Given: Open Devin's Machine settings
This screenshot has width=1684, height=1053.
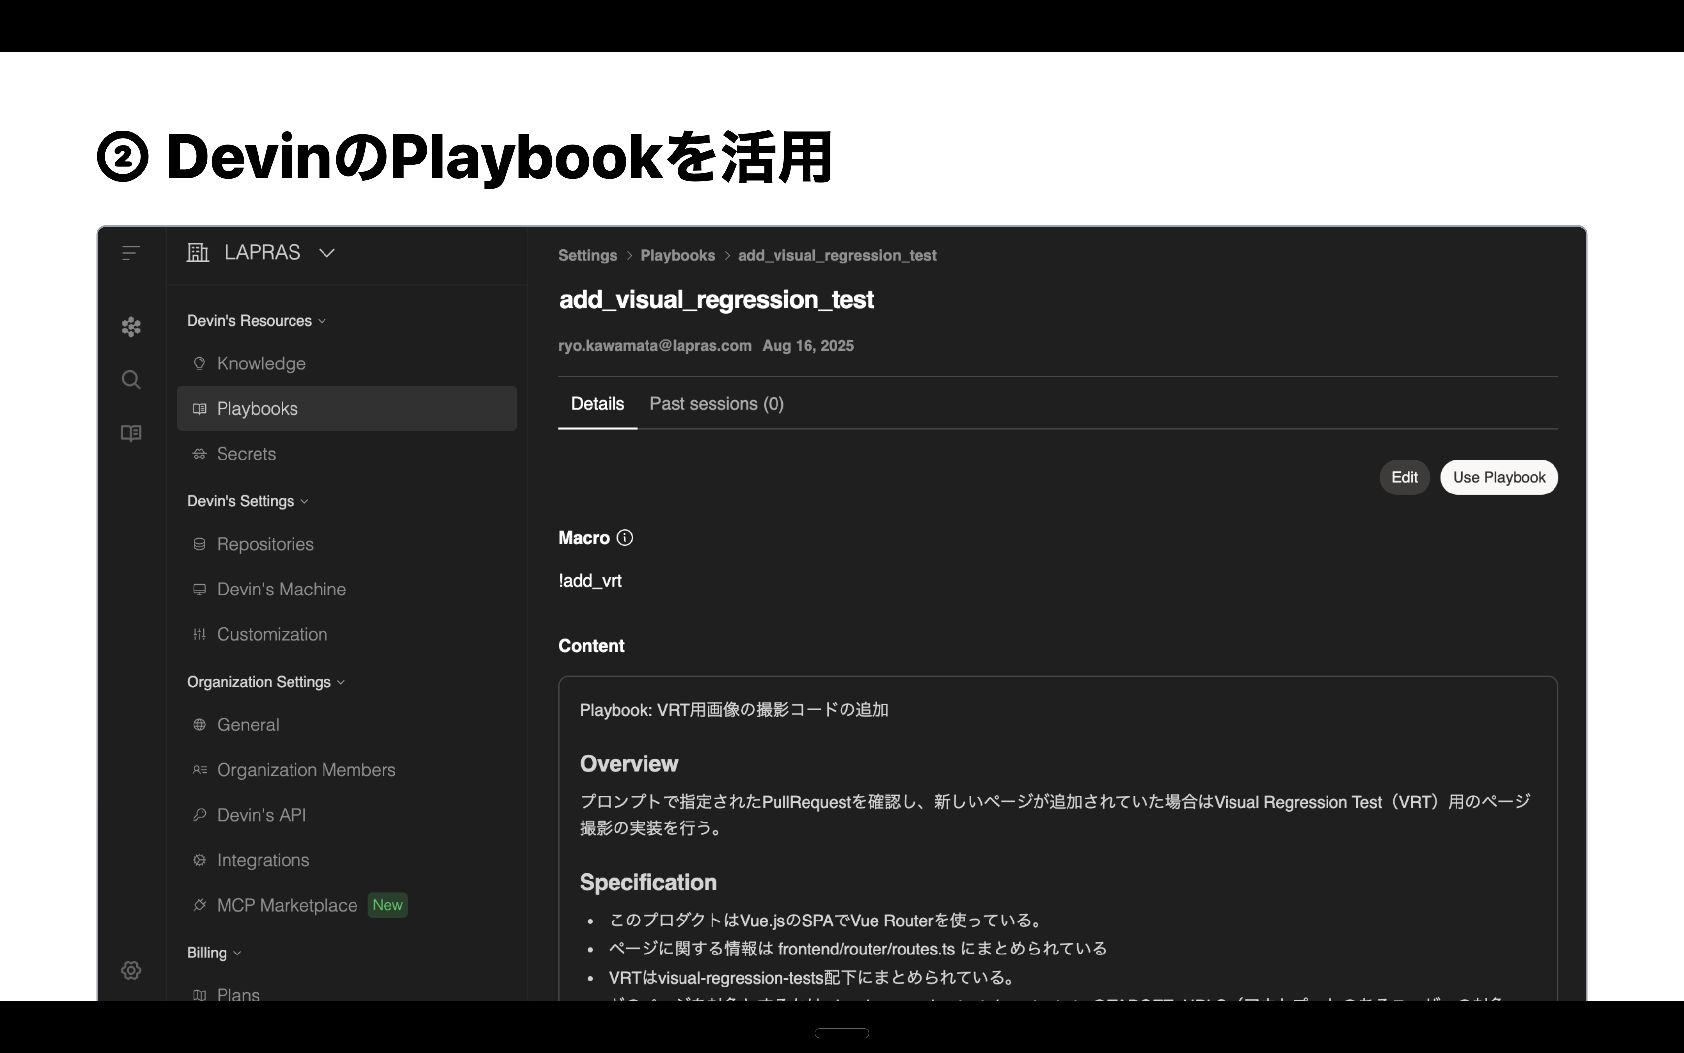Looking at the screenshot, I should click(347, 590).
